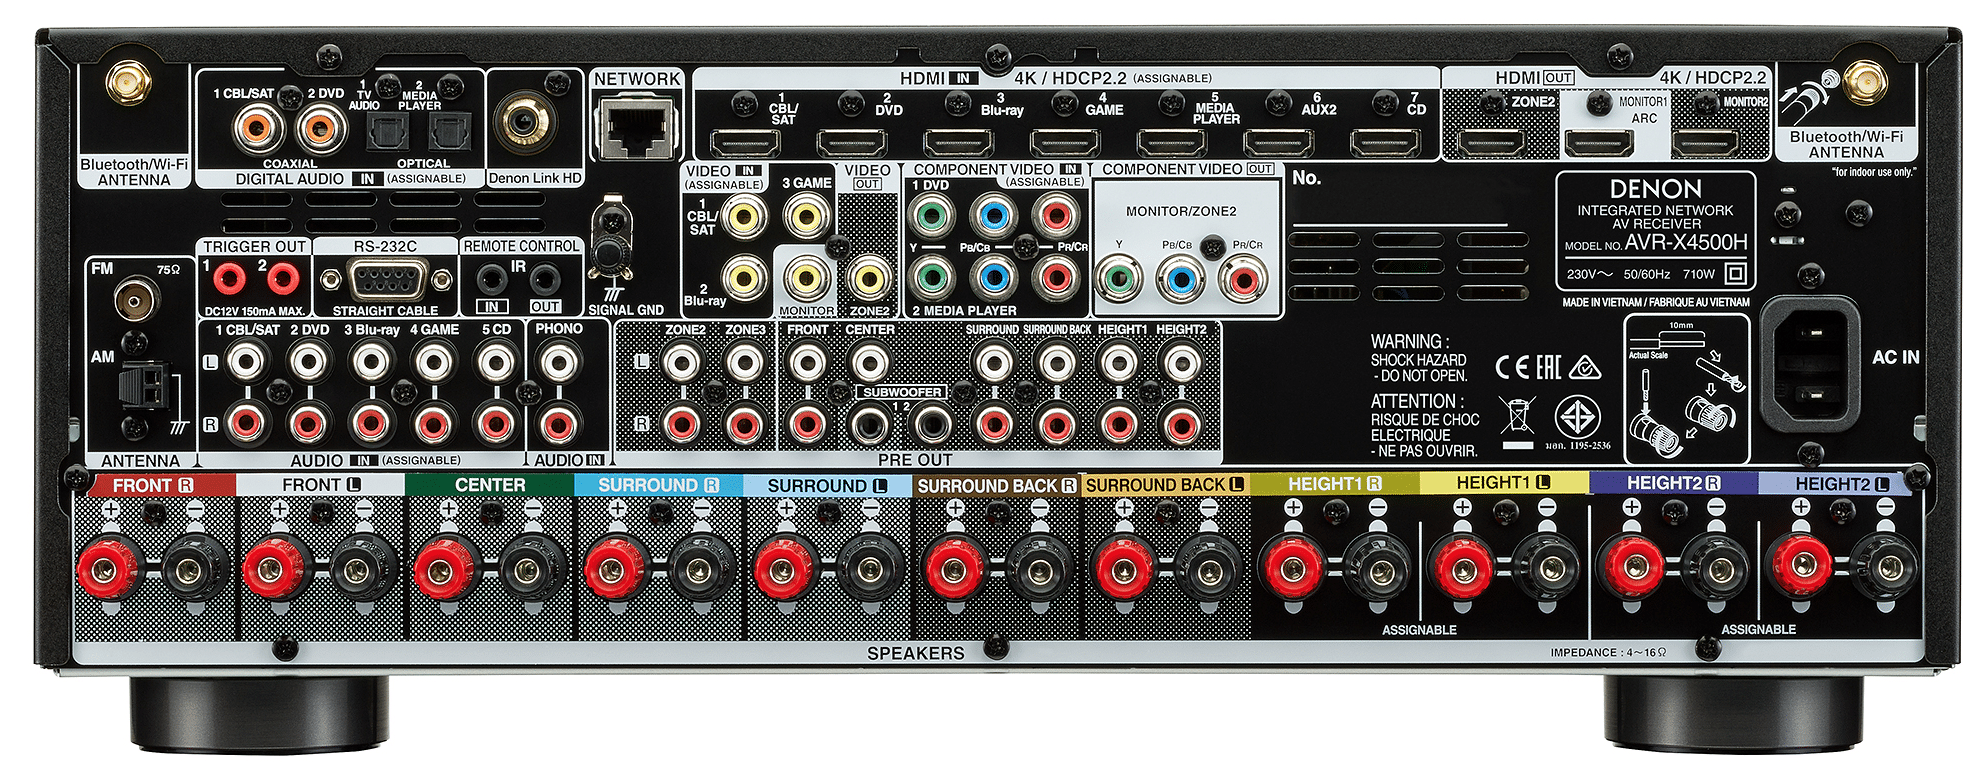Click the model number AVR-X4500H
The width and height of the screenshot is (1982, 778).
click(1686, 242)
